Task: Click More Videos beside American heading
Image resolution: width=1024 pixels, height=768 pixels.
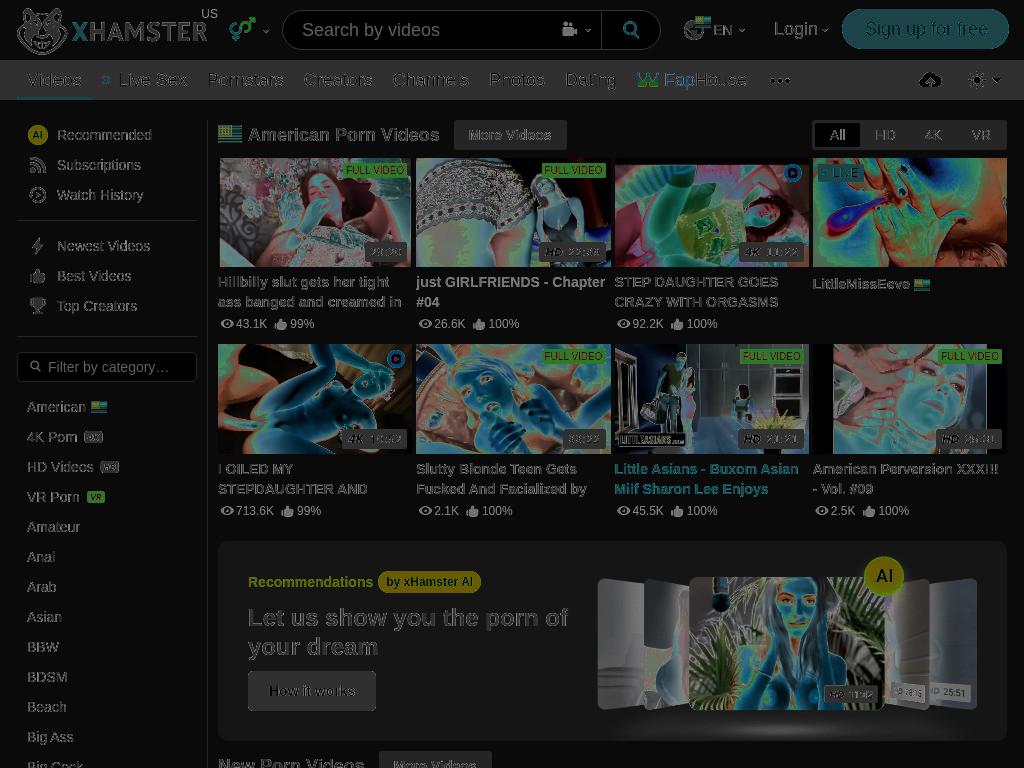Action: [x=509, y=135]
